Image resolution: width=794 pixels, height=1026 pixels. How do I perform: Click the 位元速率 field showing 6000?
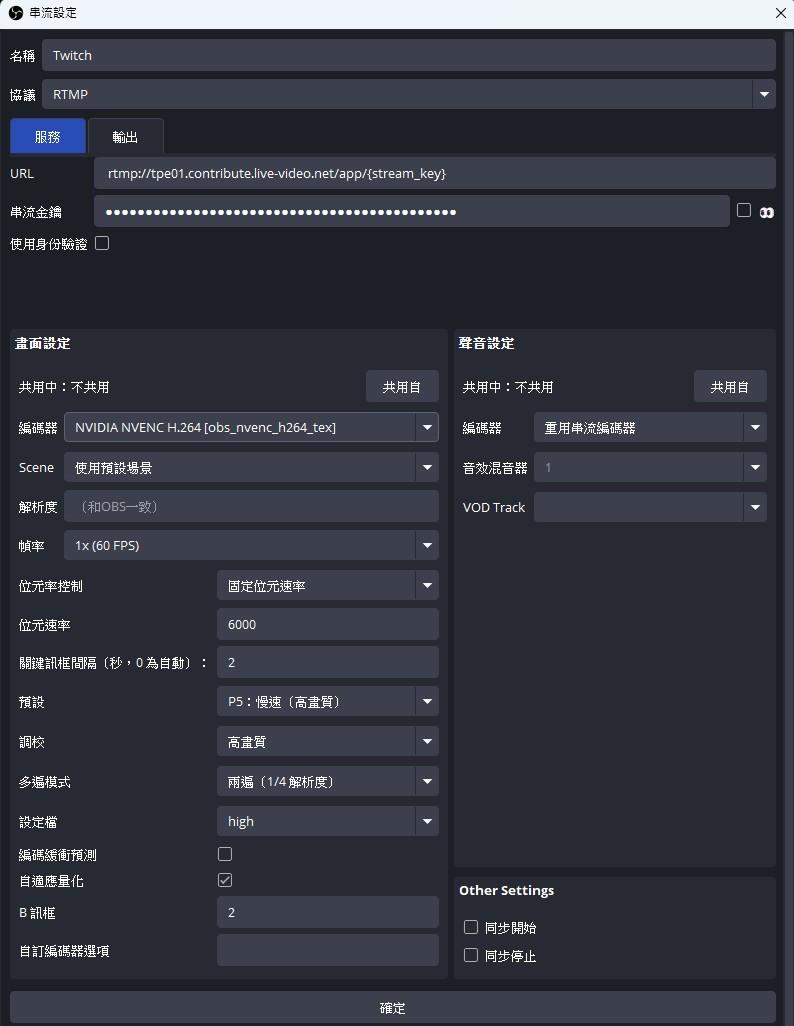pyautogui.click(x=327, y=624)
